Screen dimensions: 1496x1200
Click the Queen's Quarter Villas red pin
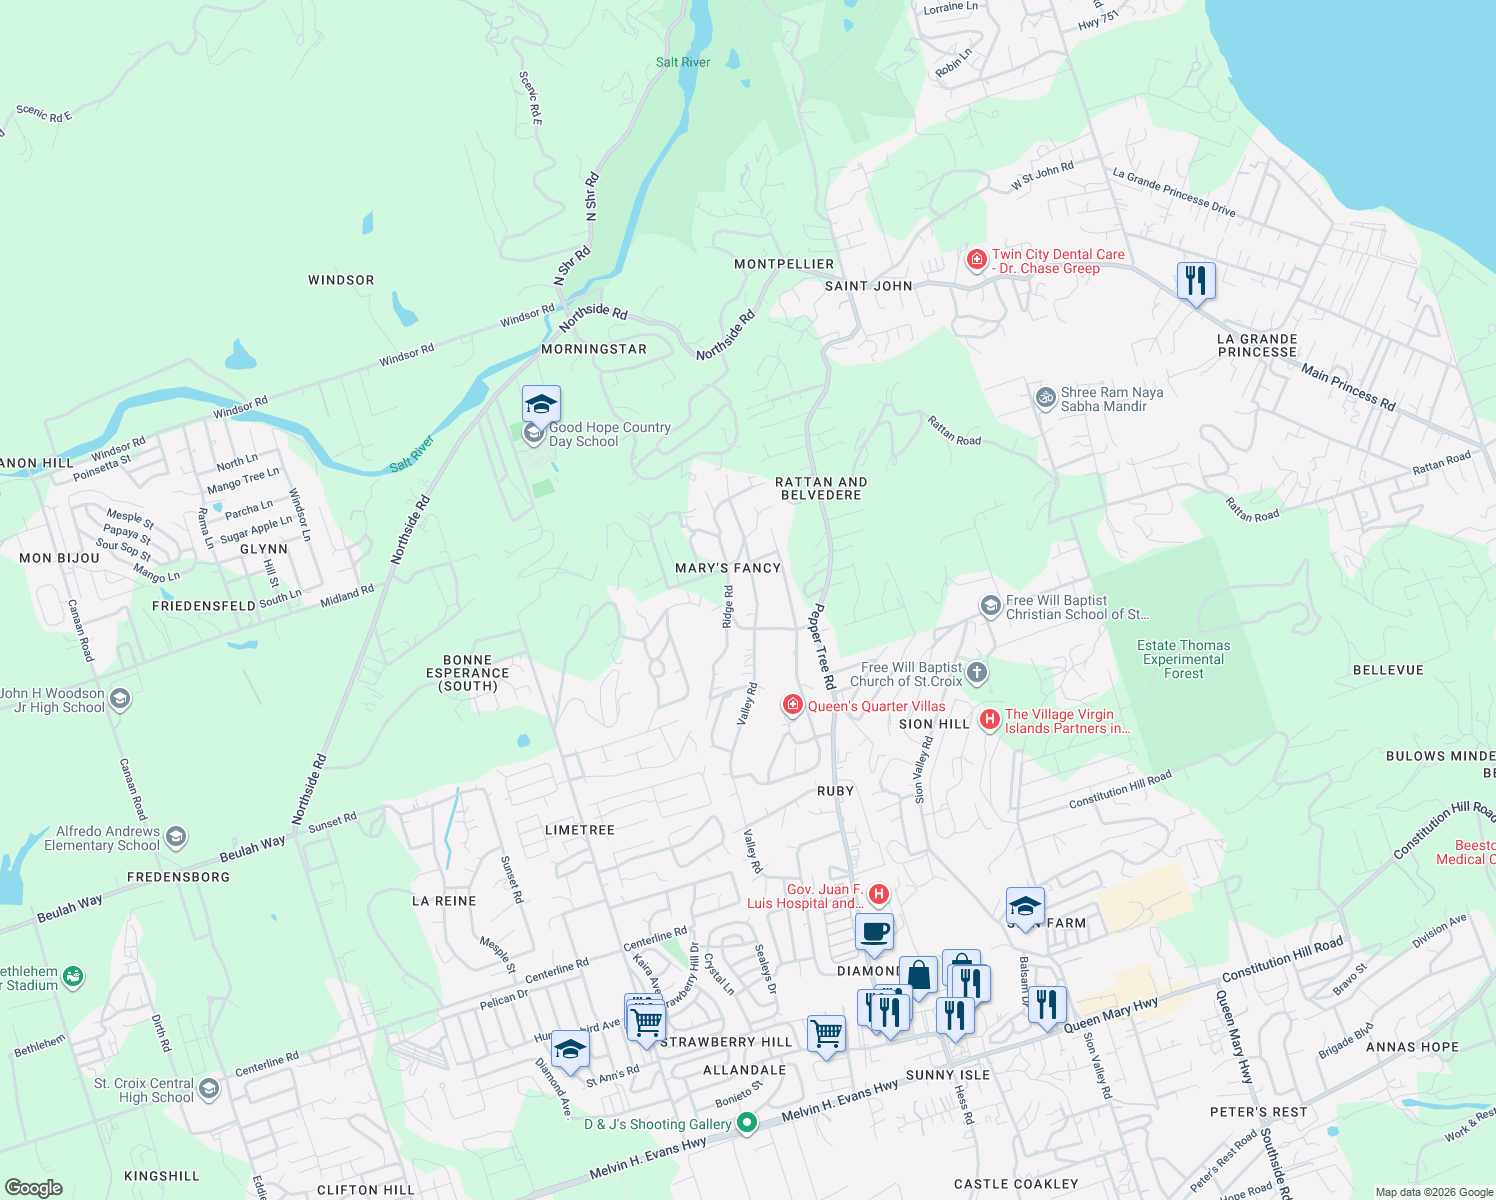tap(792, 705)
